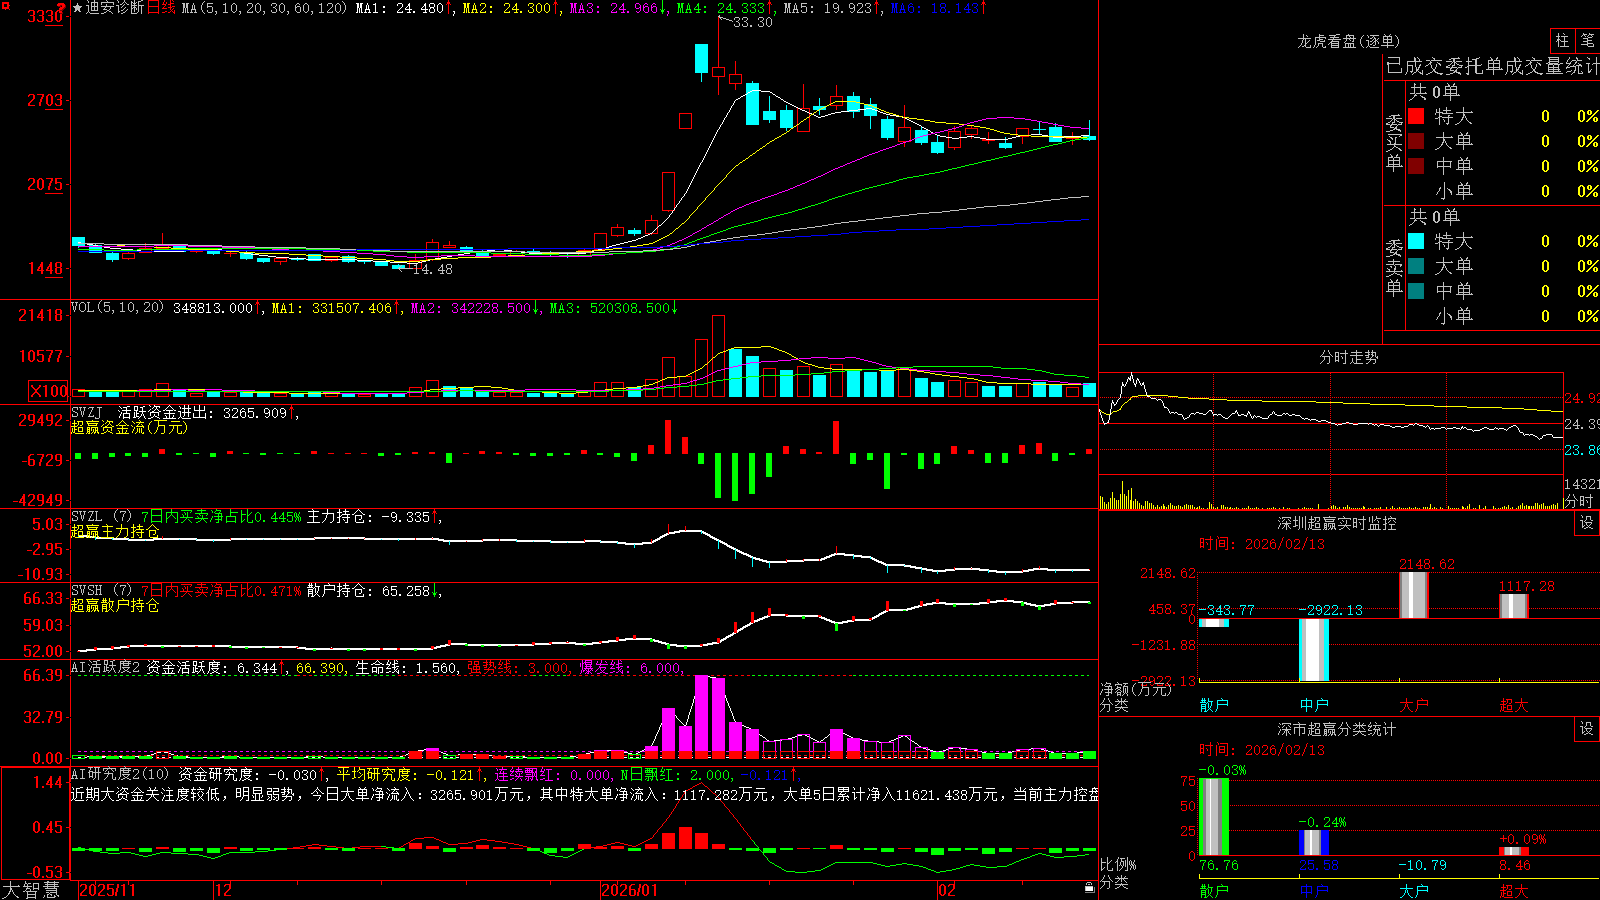The width and height of the screenshot is (1600, 900).
Task: Click the VOL(5,10,20) indicator label
Action: pos(118,308)
